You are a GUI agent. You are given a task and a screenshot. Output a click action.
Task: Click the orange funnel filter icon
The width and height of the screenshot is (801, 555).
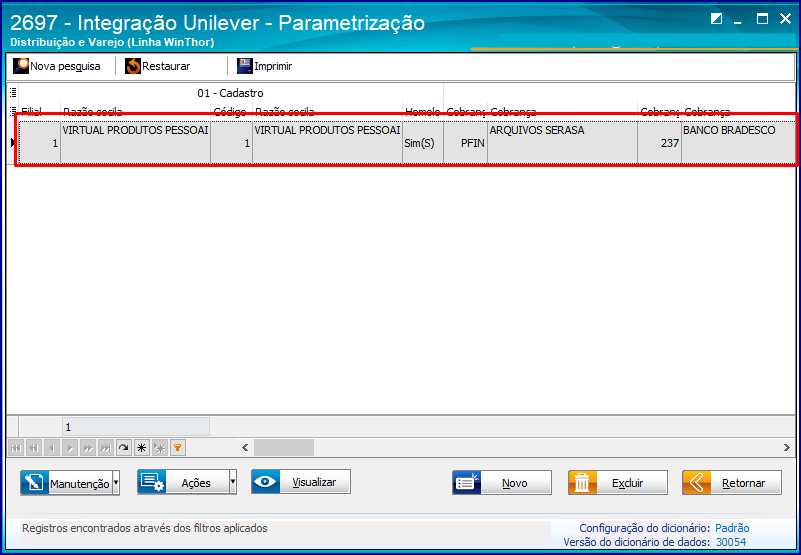(x=177, y=448)
